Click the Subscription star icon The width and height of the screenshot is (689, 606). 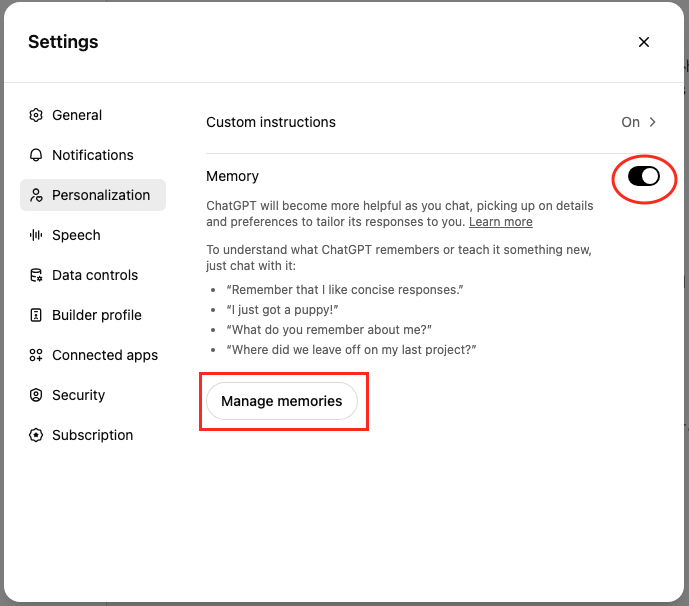pyautogui.click(x=36, y=435)
